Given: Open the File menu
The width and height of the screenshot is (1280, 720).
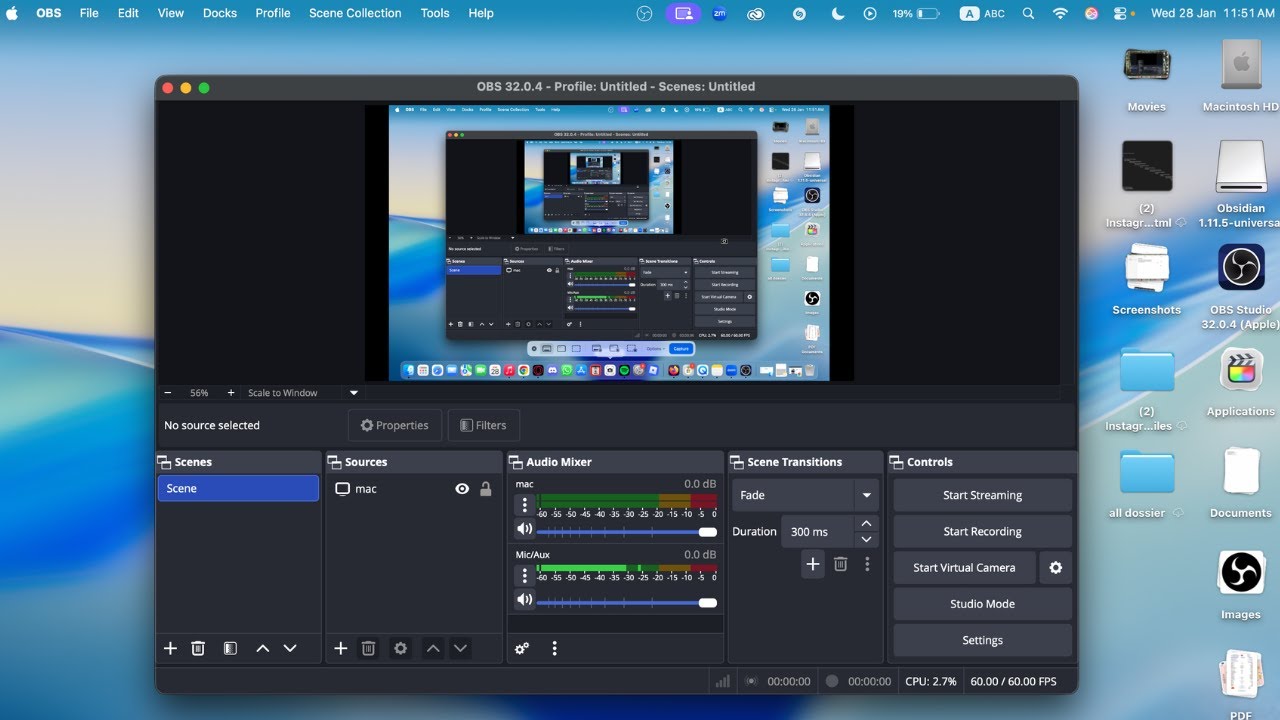Looking at the screenshot, I should pyautogui.click(x=89, y=13).
